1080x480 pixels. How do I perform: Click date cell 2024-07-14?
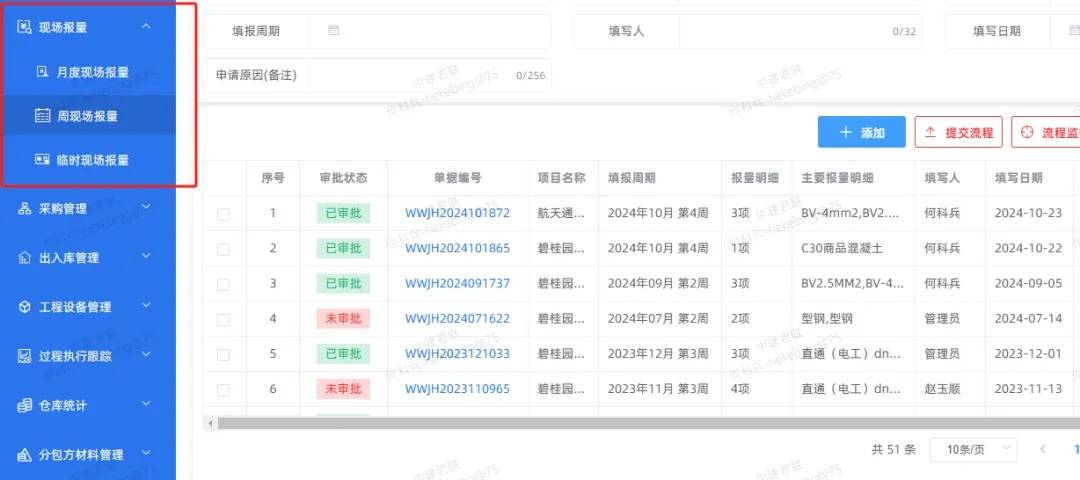tap(1028, 319)
